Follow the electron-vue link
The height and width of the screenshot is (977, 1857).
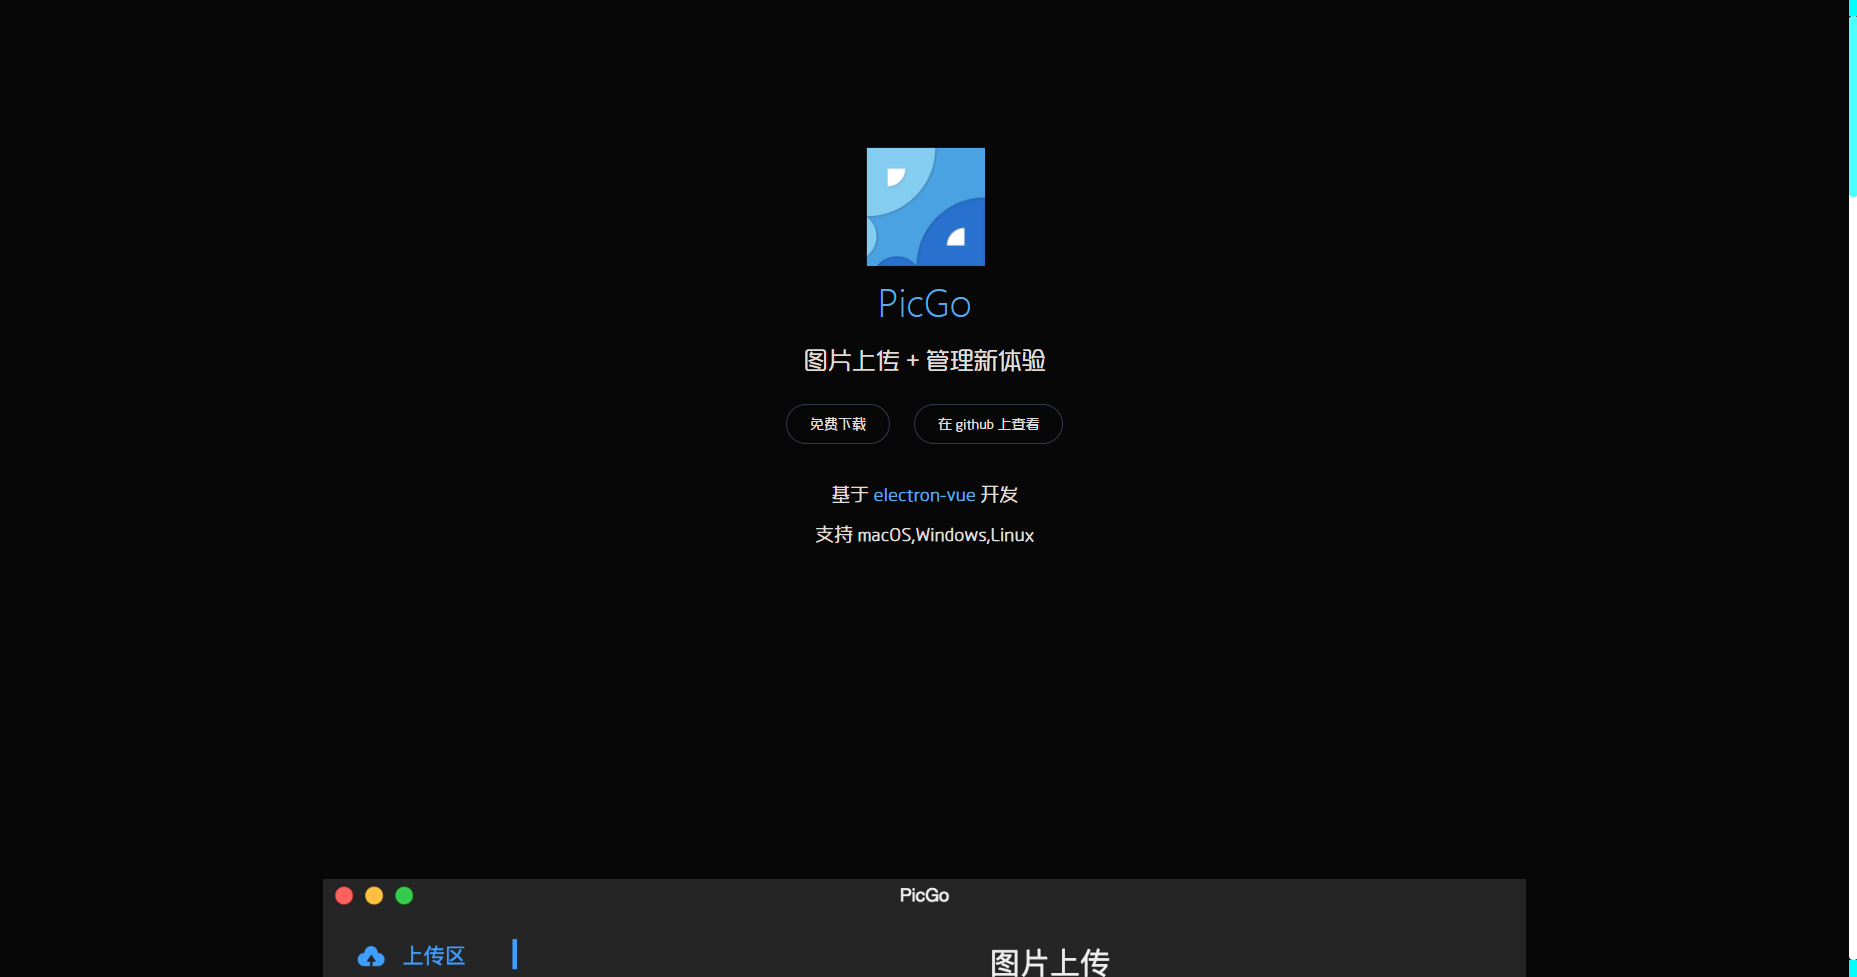pos(924,495)
